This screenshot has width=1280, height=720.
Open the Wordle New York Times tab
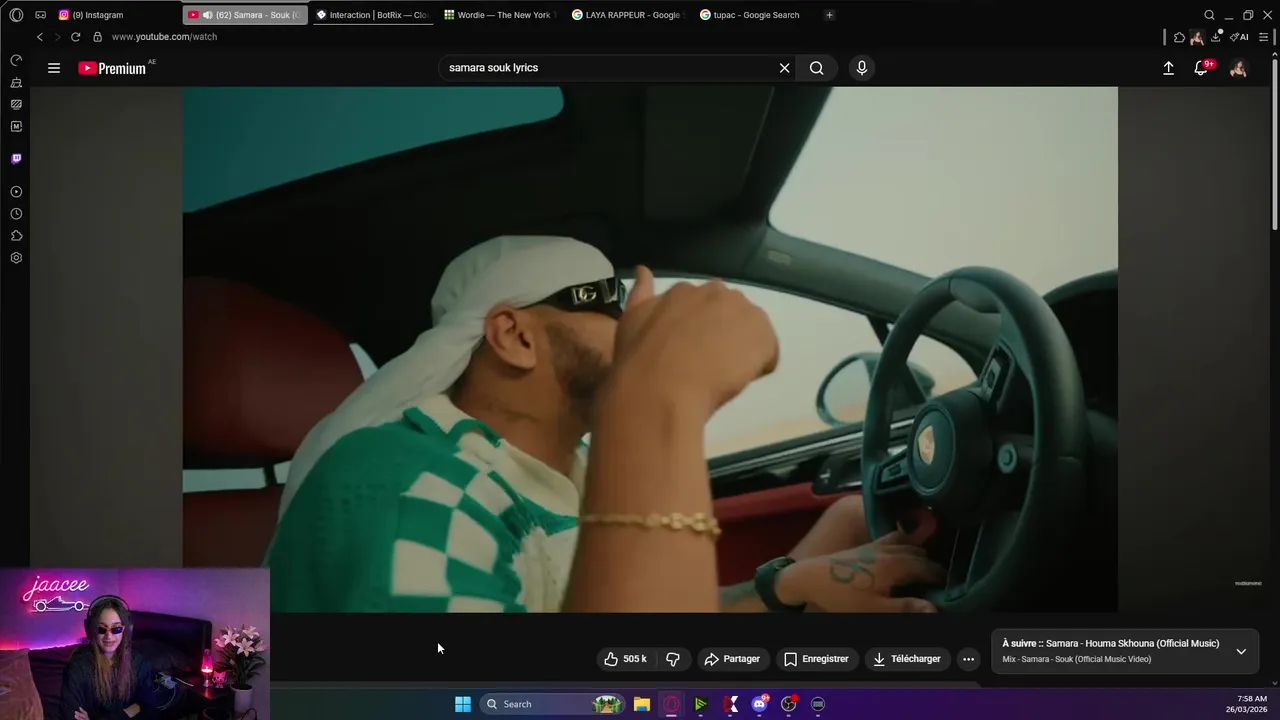coord(500,15)
